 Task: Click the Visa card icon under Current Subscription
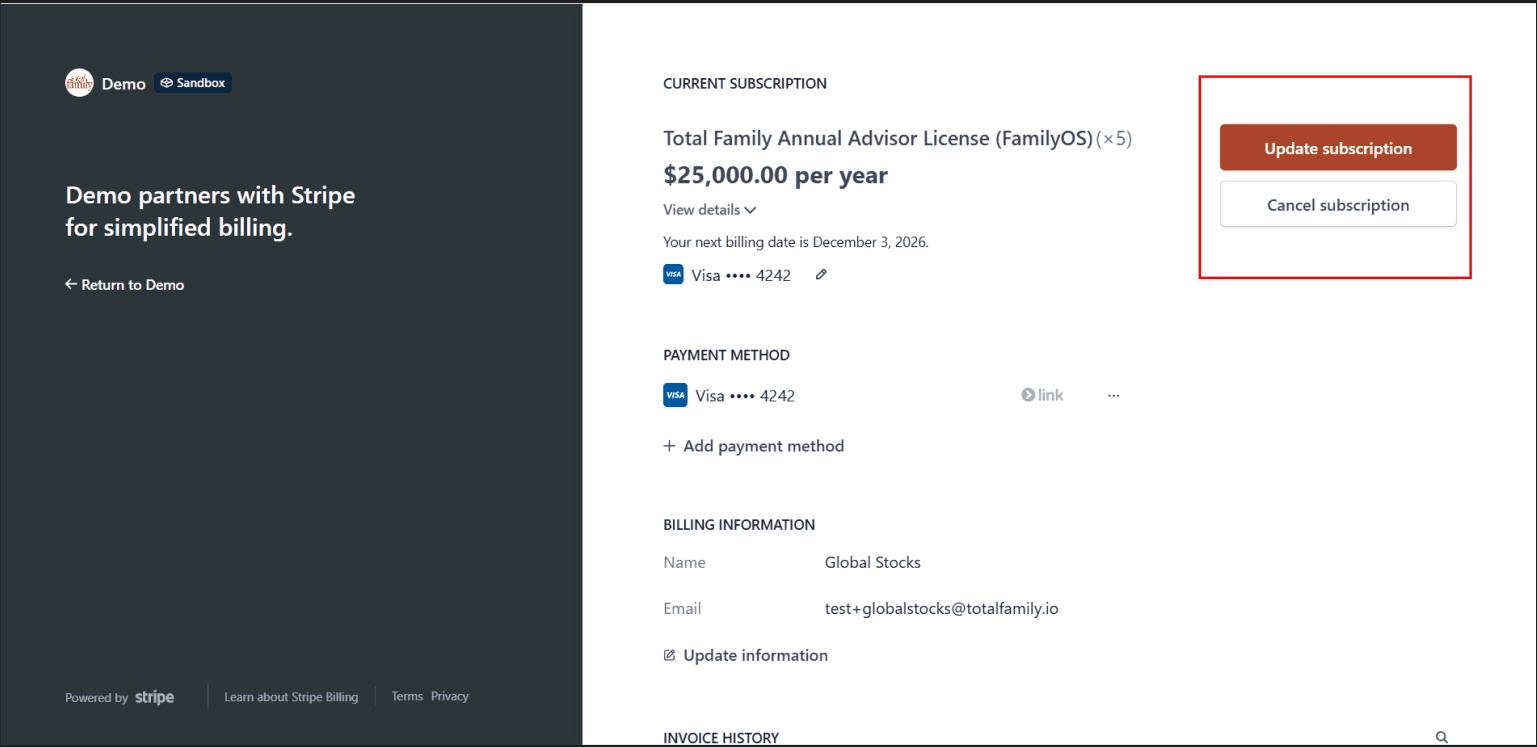click(x=673, y=274)
